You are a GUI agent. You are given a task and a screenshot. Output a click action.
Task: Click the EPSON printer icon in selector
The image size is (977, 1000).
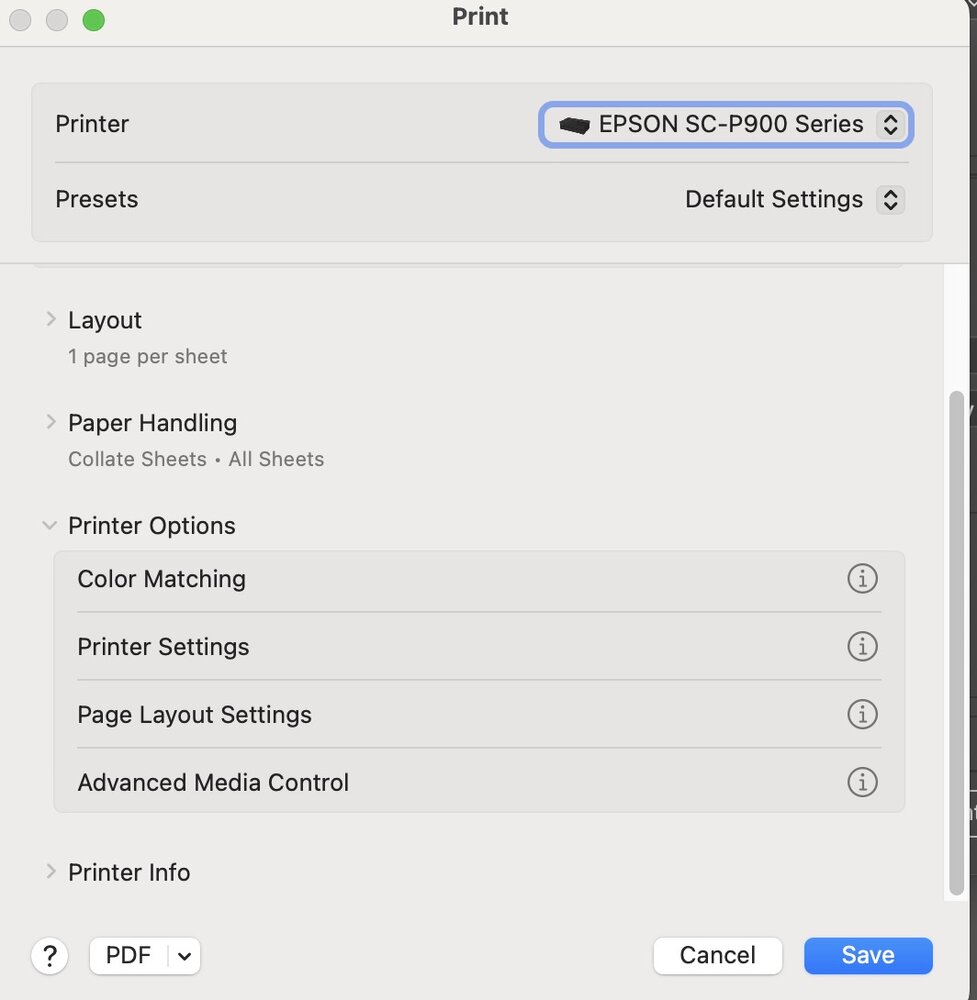click(575, 125)
